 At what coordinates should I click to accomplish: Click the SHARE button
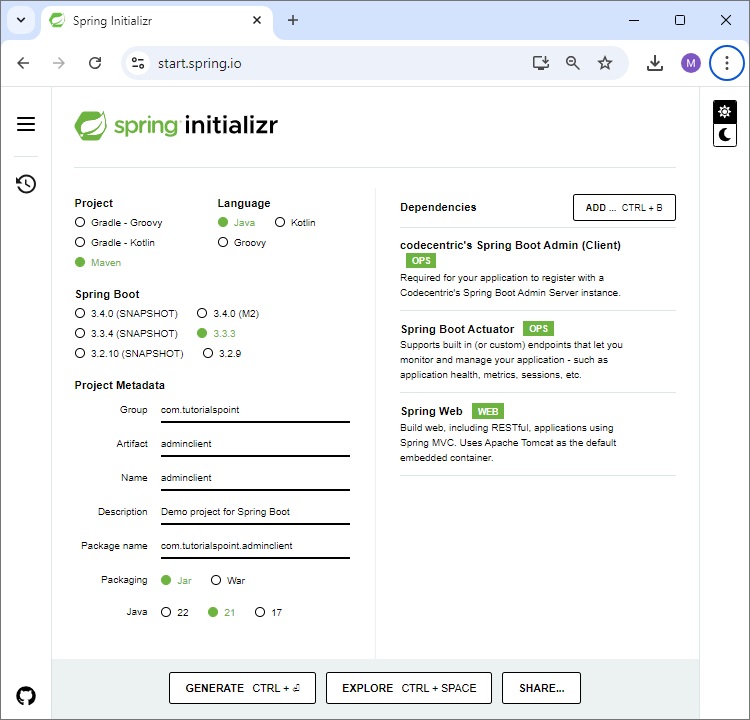point(541,688)
